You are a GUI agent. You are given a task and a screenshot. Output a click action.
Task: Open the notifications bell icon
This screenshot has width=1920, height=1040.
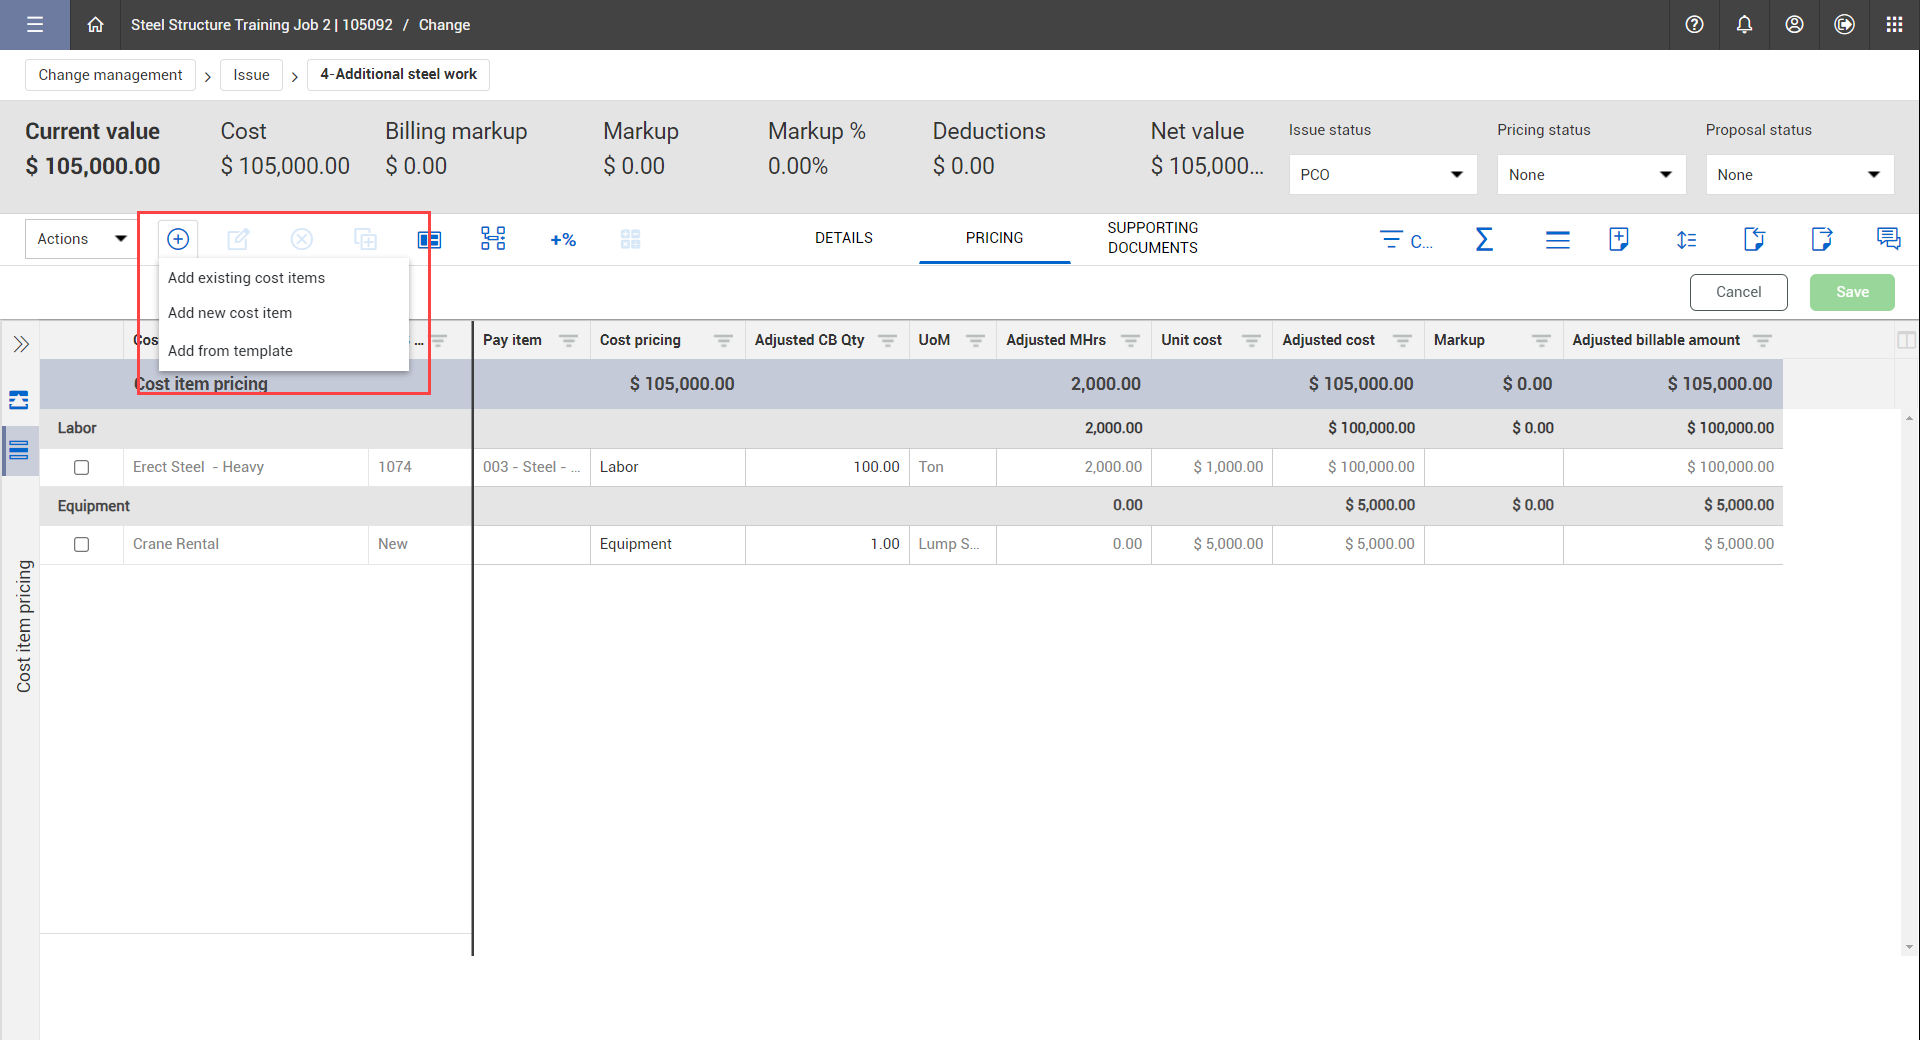coord(1744,25)
